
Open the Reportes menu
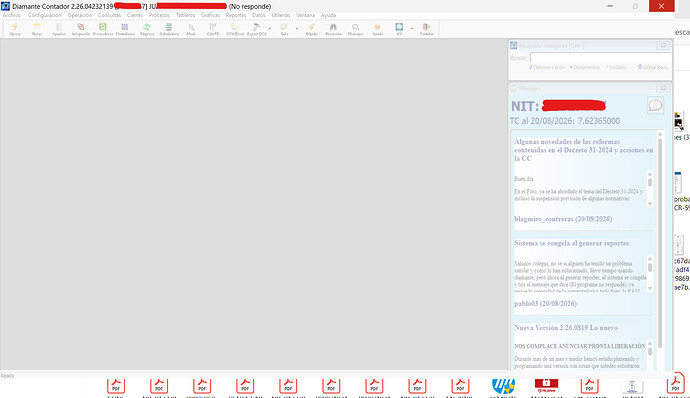click(x=236, y=15)
